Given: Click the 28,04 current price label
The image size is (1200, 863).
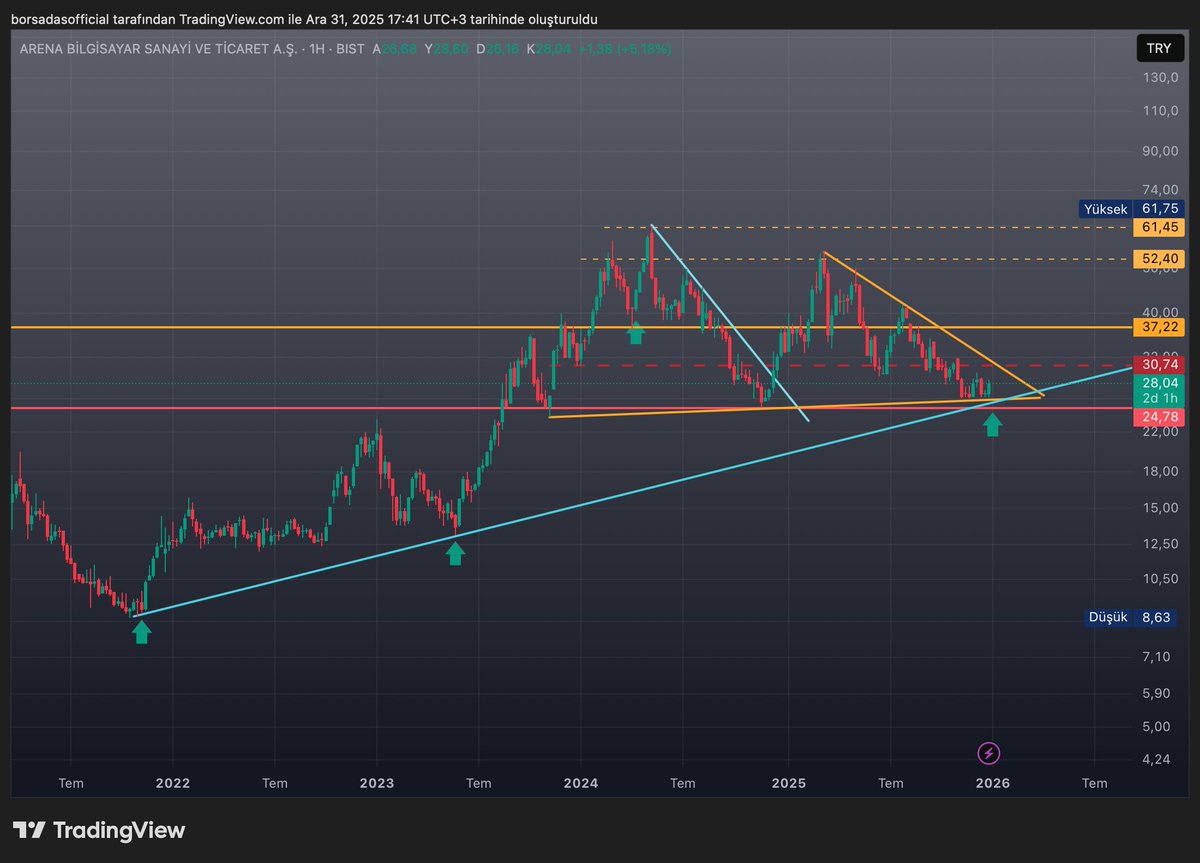Looking at the screenshot, I should point(1160,383).
